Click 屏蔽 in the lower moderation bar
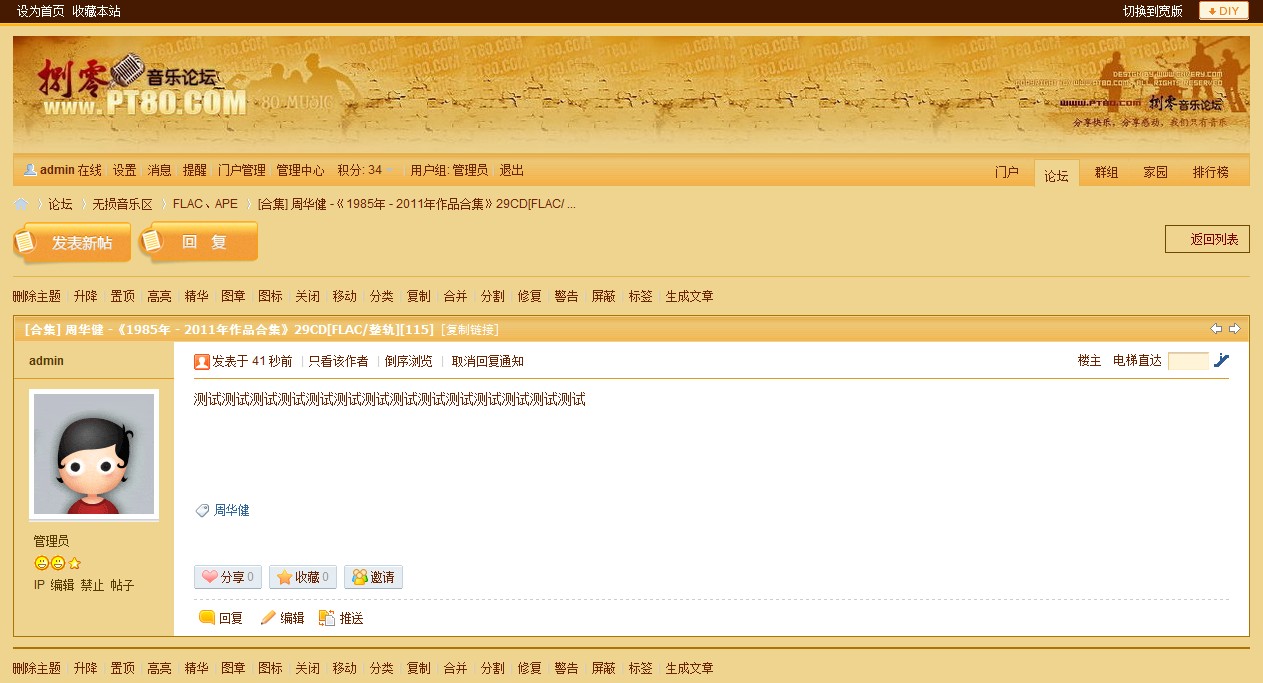Image resolution: width=1263 pixels, height=683 pixels. coord(603,668)
